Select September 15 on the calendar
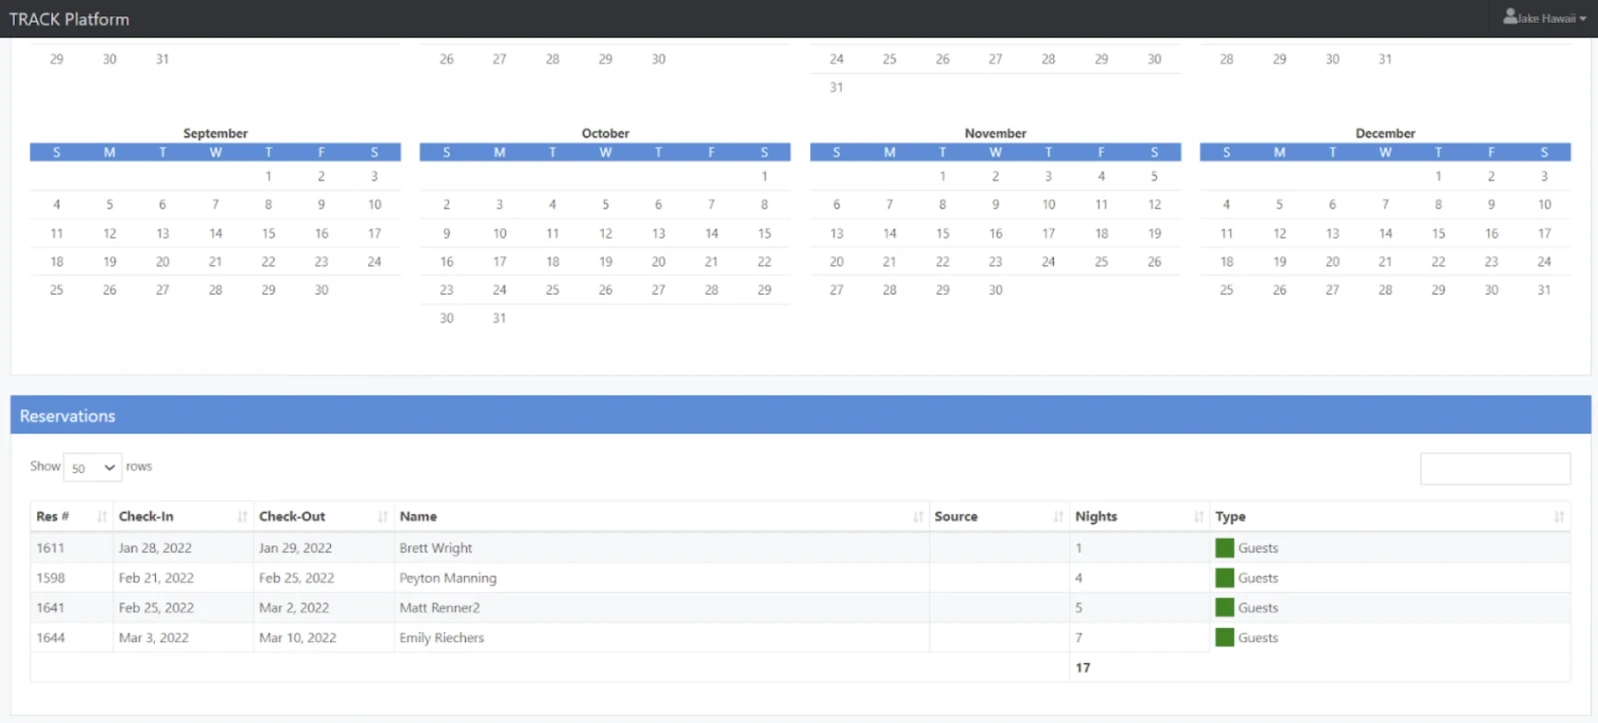Viewport: 1598px width, 723px height. (x=268, y=233)
